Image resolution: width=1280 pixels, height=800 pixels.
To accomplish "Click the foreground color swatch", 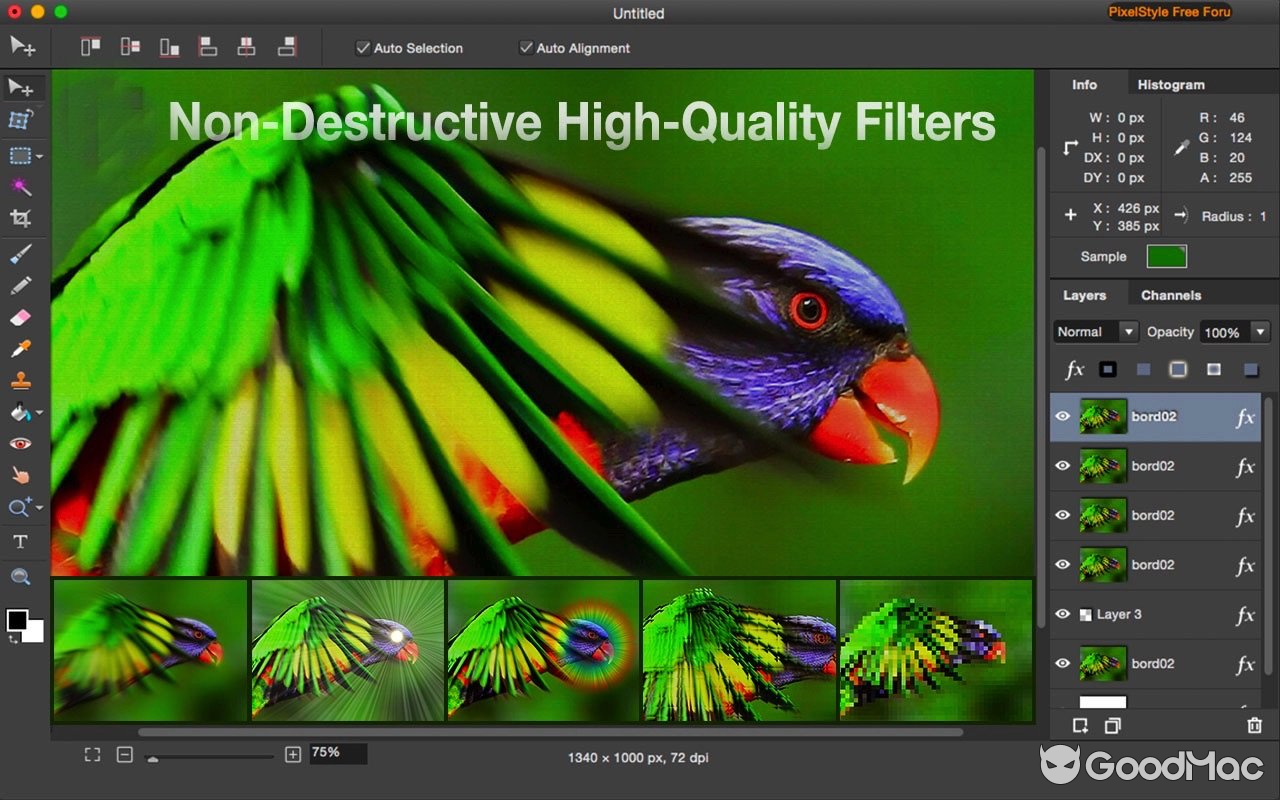I will (15, 621).
